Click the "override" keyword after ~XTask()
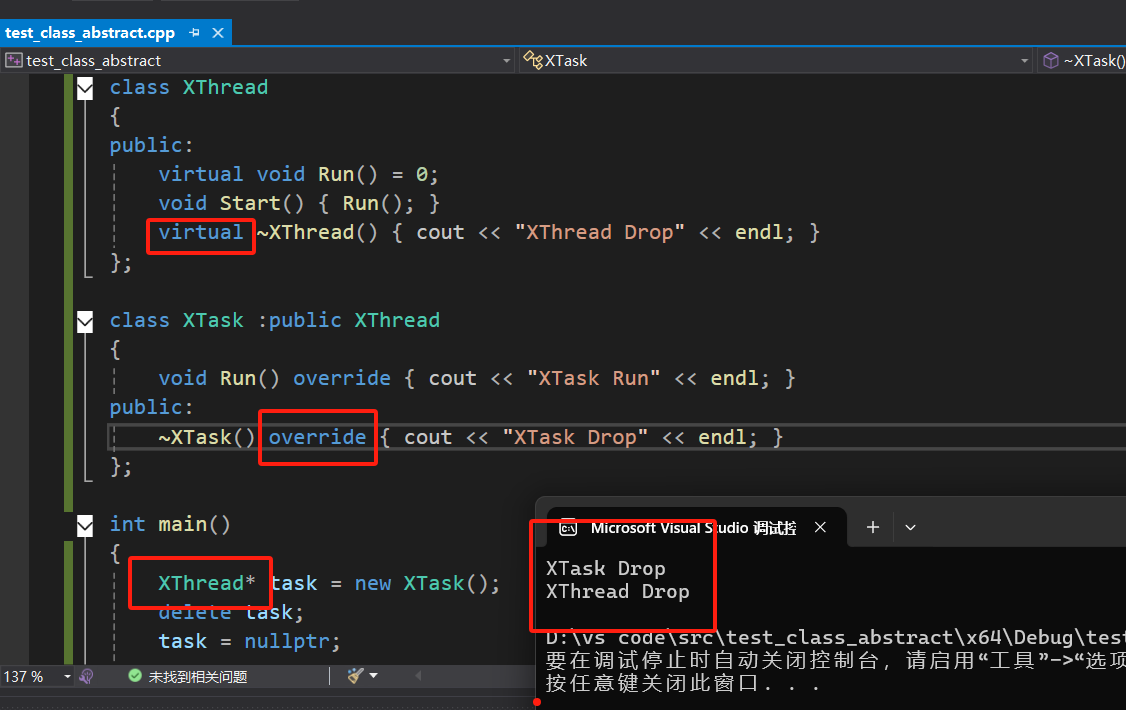Screen dimensions: 1126x710 (x=317, y=437)
